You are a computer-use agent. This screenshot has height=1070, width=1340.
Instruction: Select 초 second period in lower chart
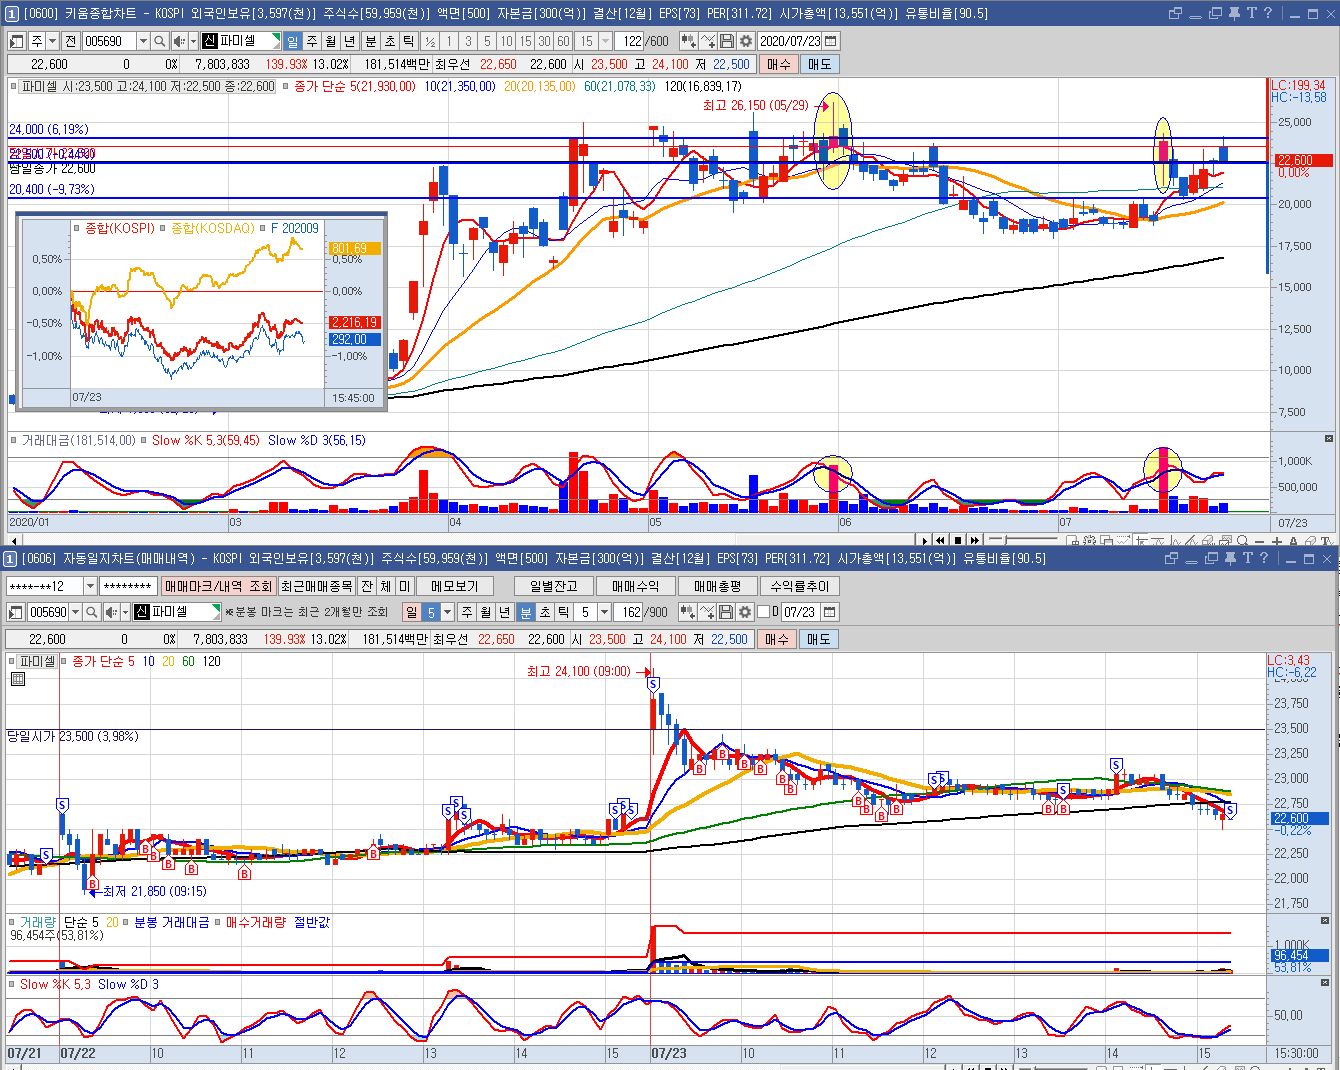[x=544, y=612]
